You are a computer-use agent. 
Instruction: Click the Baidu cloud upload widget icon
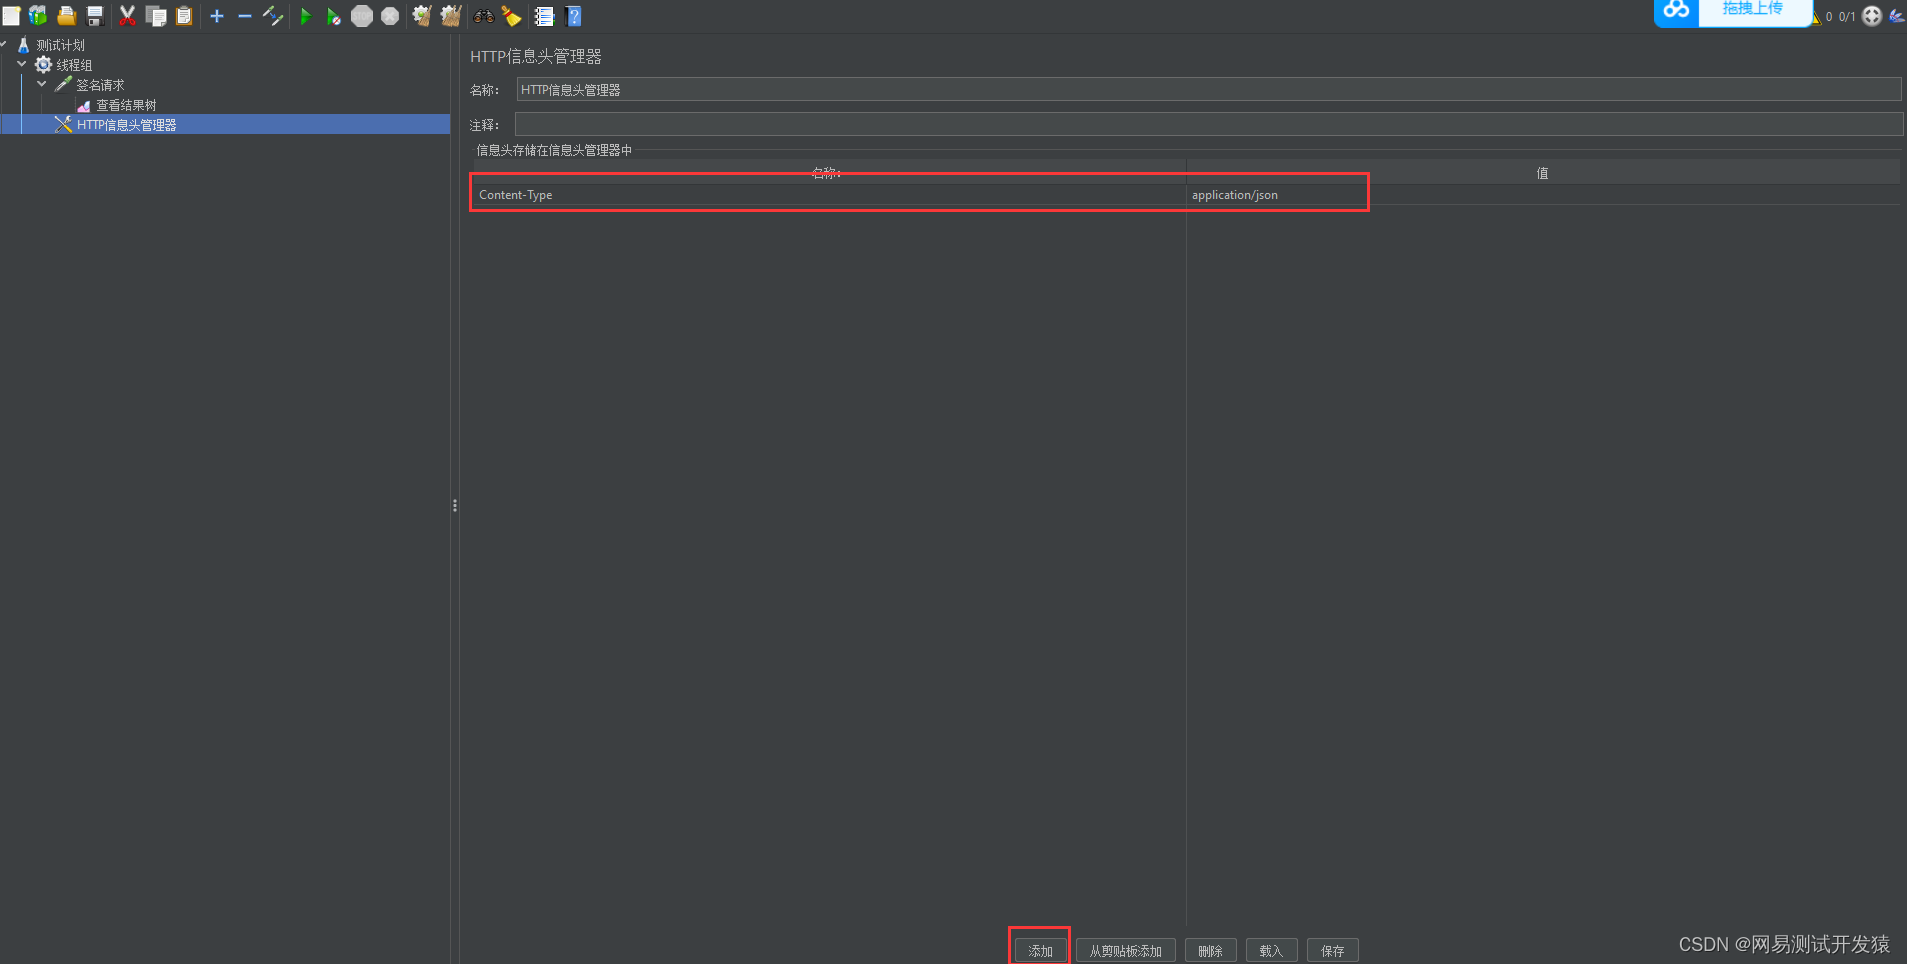1677,10
